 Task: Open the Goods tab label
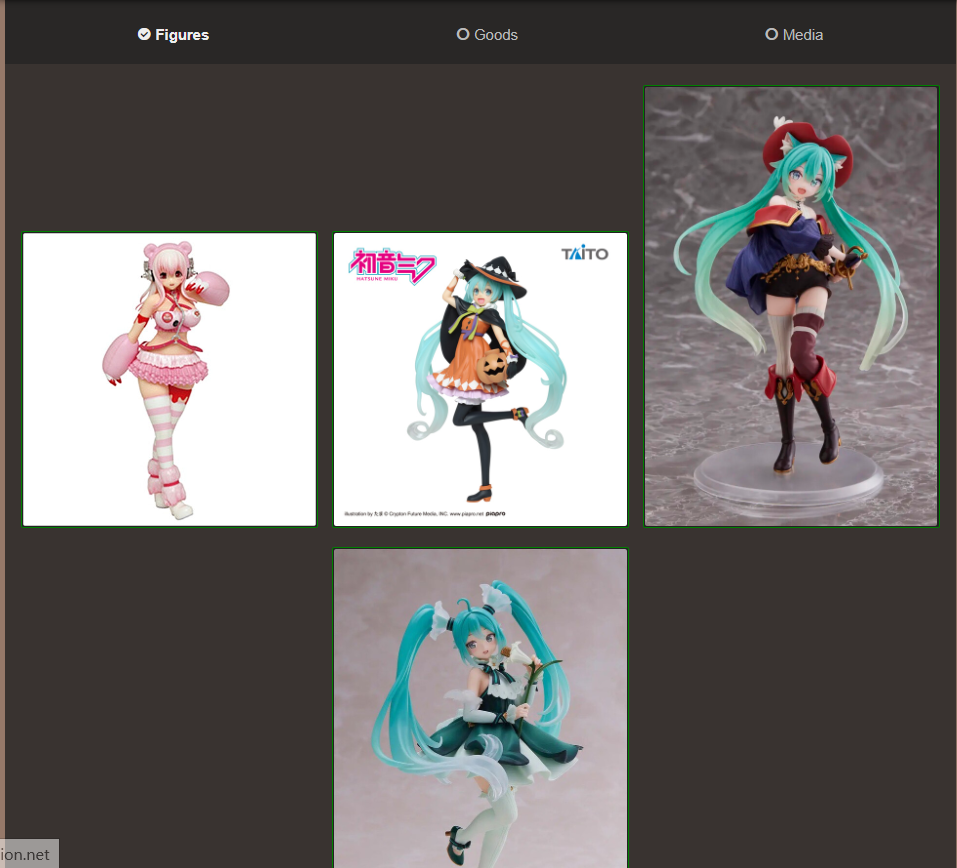click(x=496, y=35)
